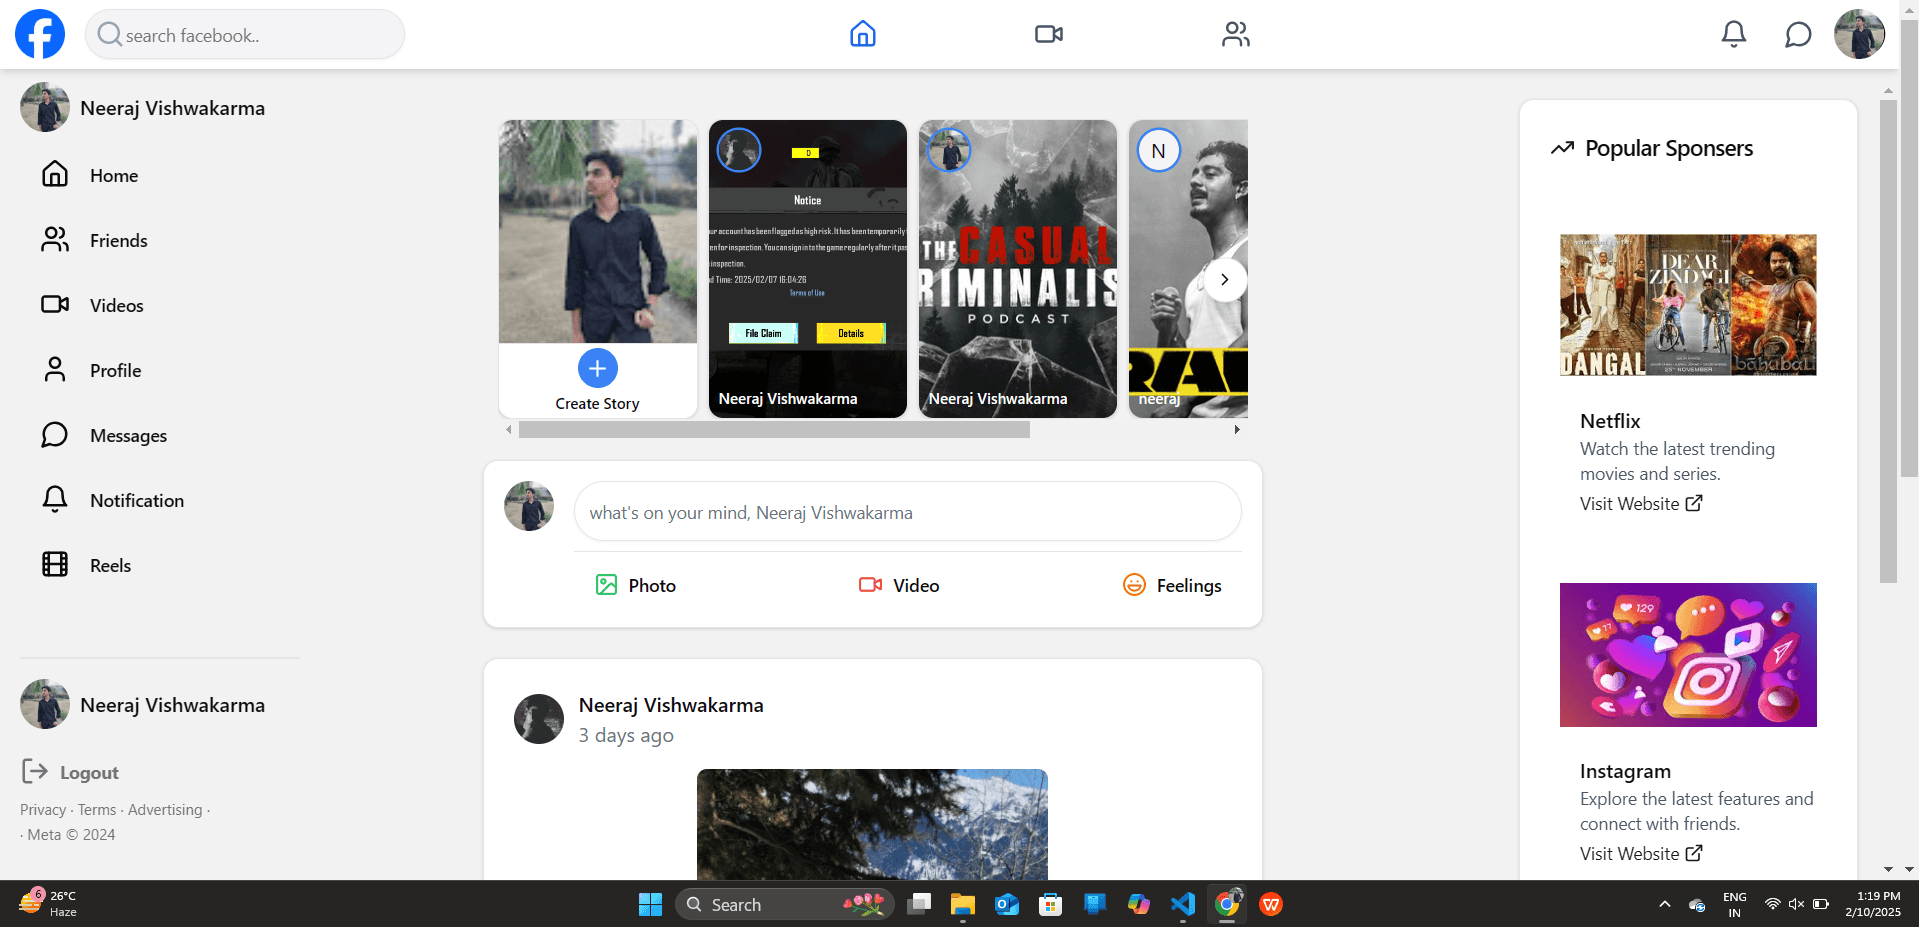Open your profile avatar in the top bar

point(1858,33)
